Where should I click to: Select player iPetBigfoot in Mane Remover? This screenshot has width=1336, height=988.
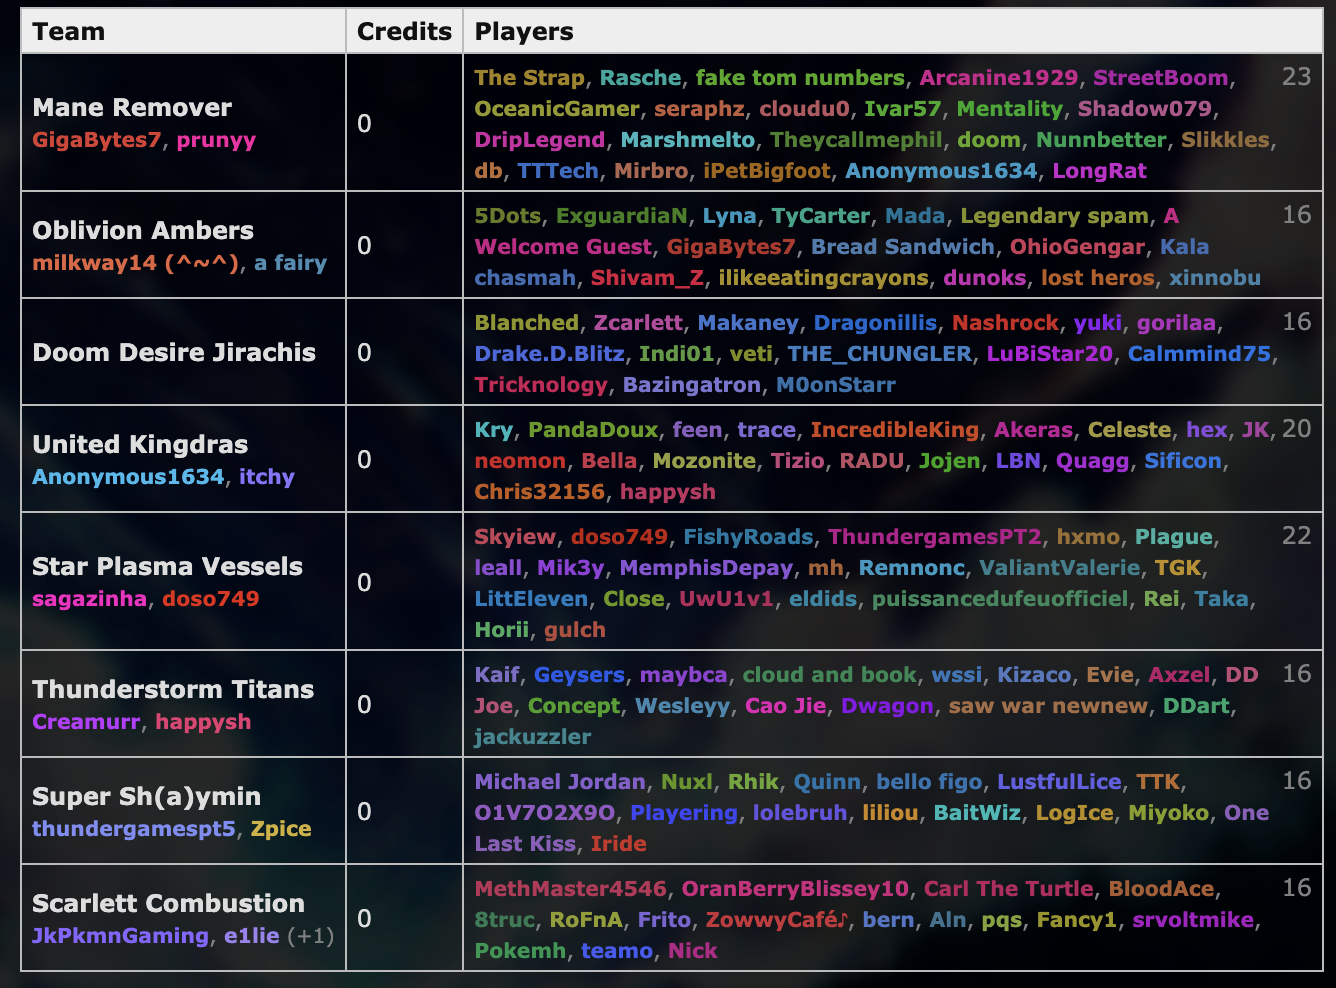coord(766,171)
